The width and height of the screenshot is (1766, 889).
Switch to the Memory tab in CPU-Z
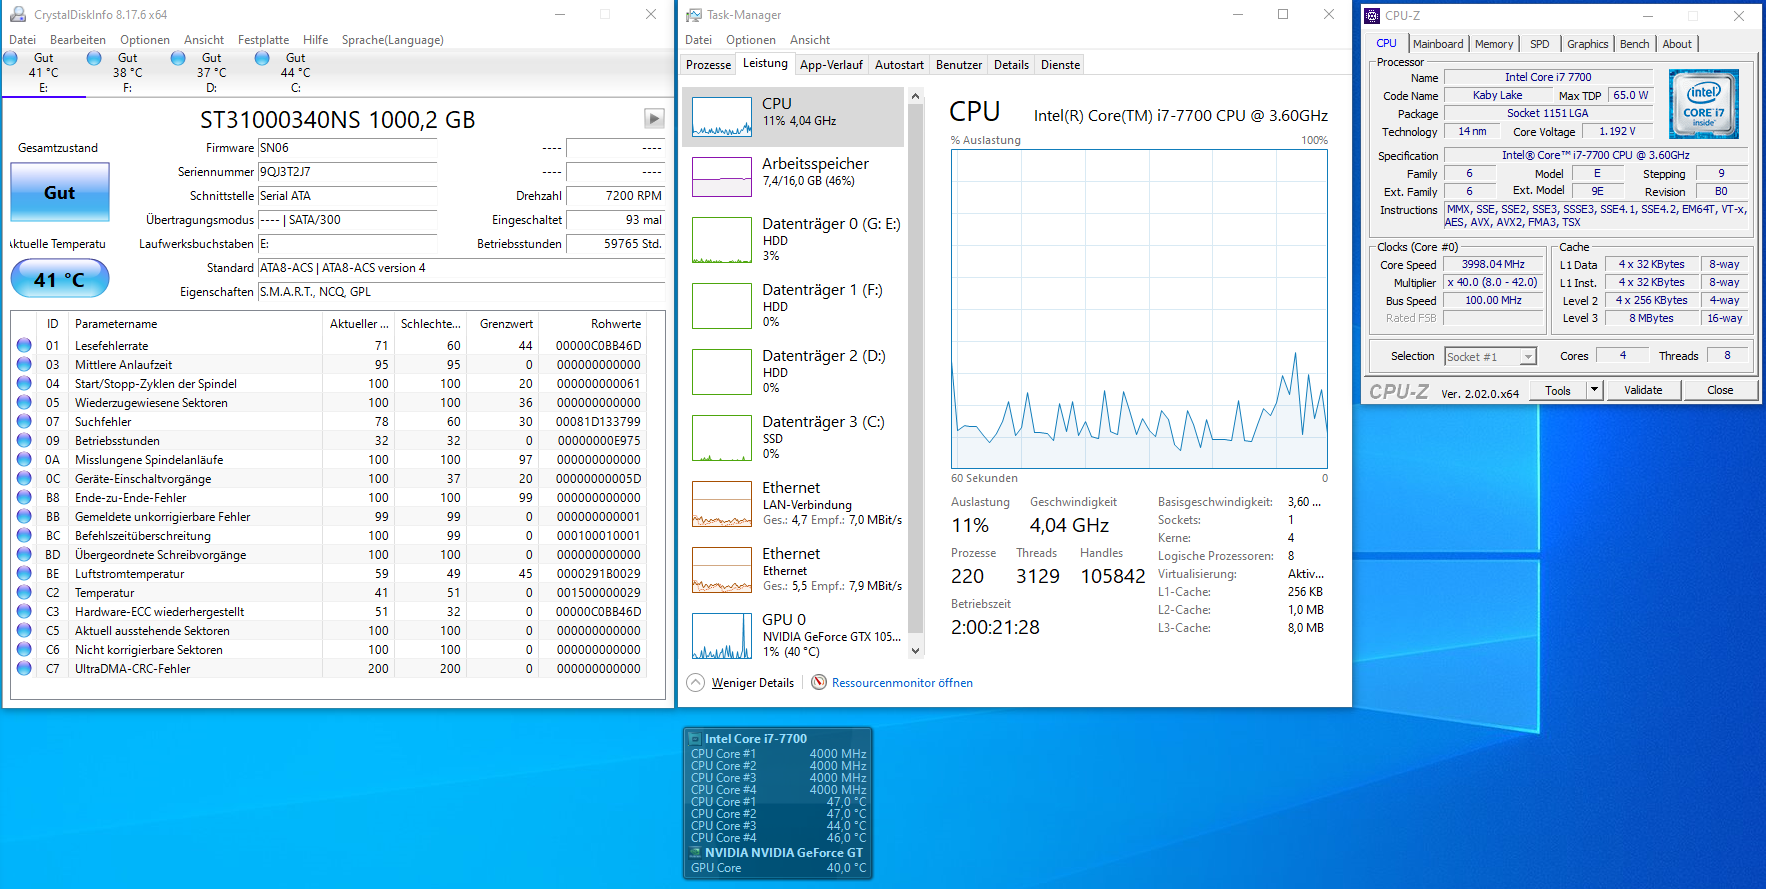pyautogui.click(x=1493, y=44)
